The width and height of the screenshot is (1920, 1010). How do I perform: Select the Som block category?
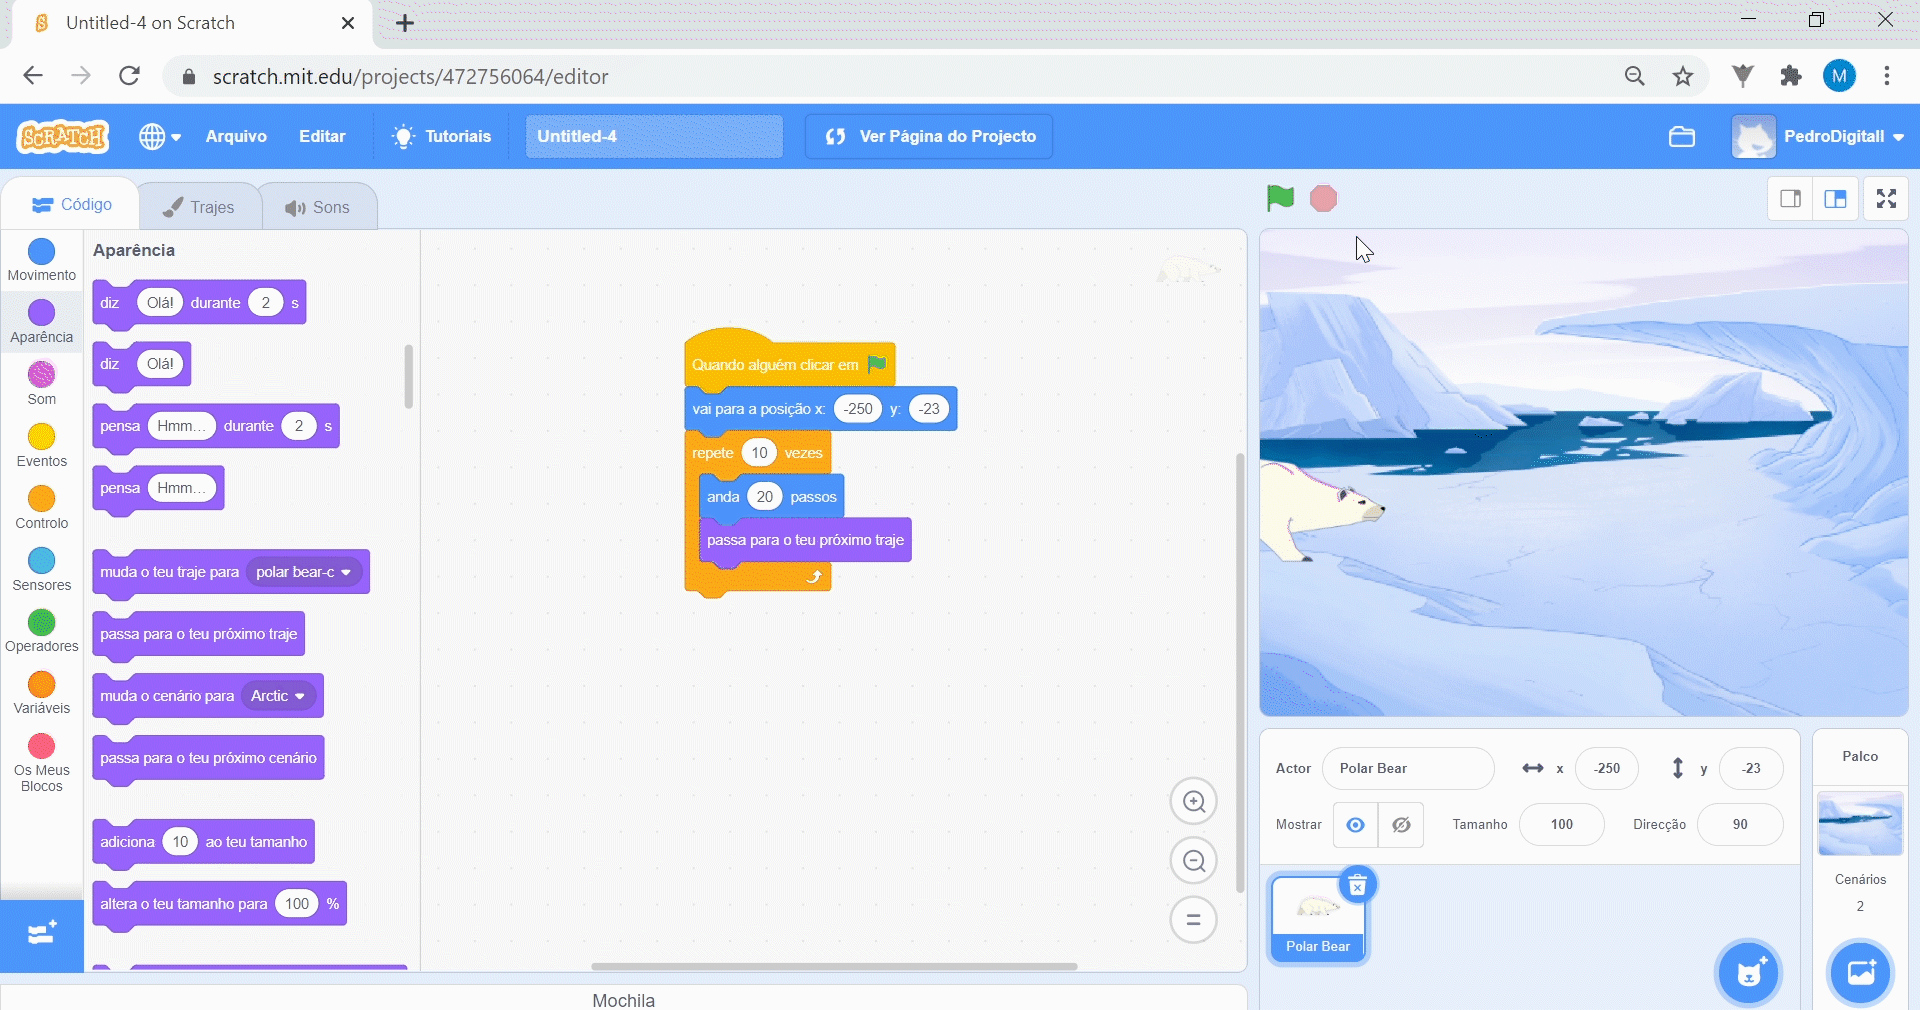point(42,384)
